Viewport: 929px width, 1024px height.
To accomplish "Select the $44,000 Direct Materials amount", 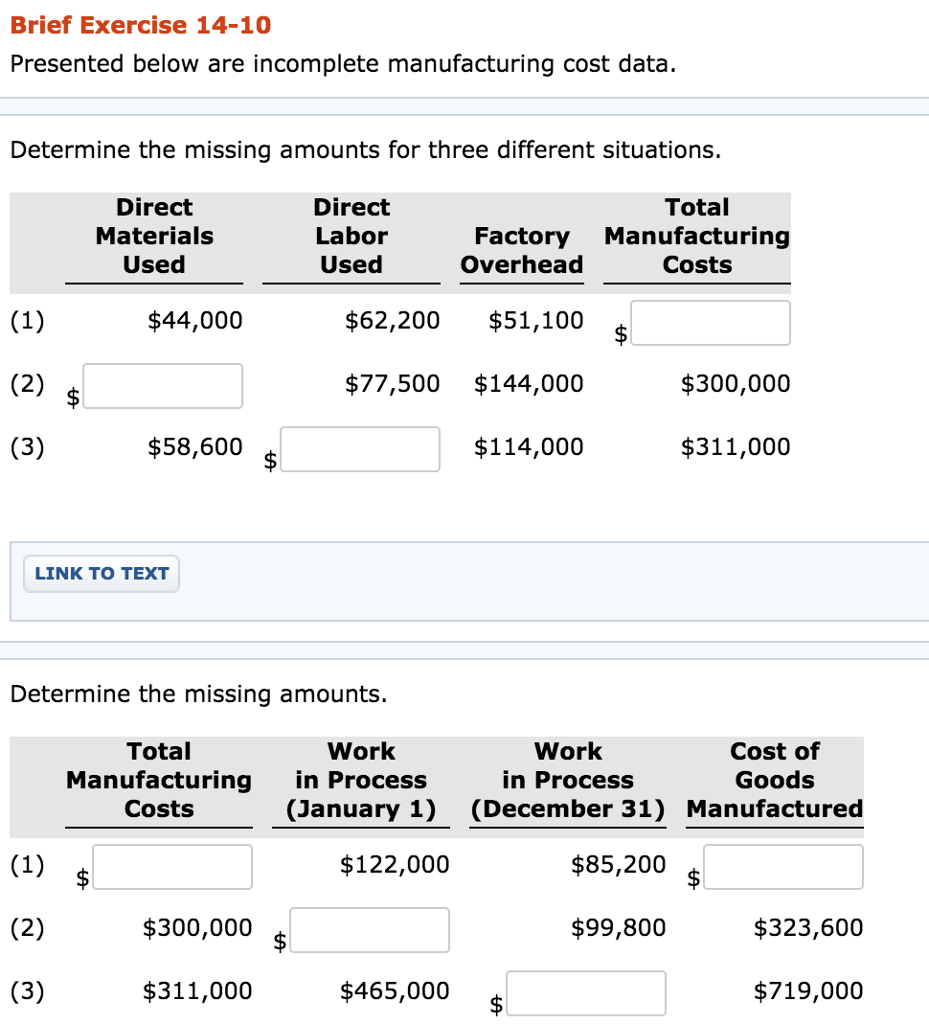I will point(196,320).
